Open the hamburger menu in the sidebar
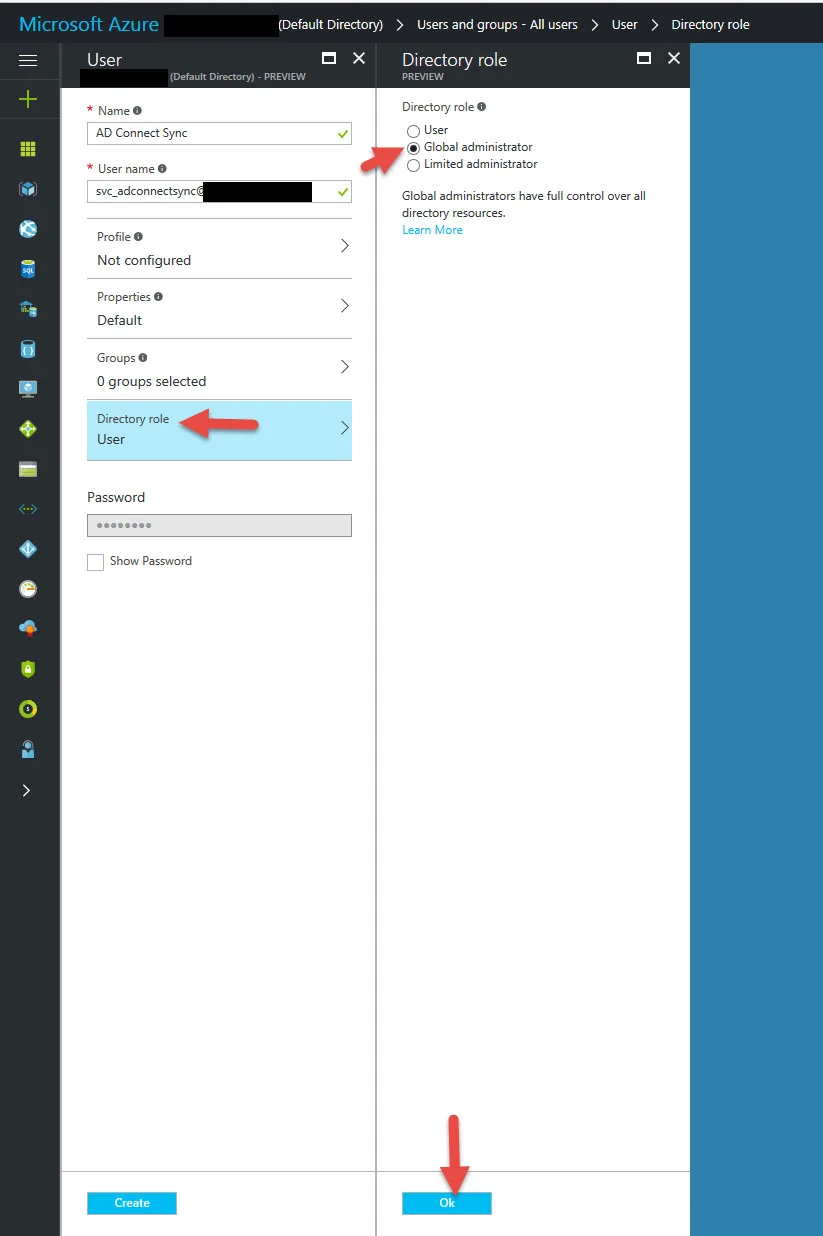Viewport: 823px width, 1236px height. (x=28, y=60)
